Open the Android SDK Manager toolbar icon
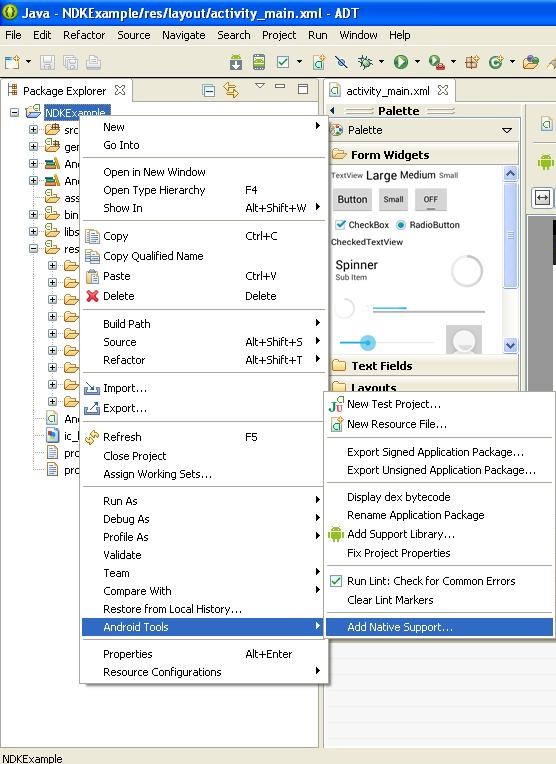Image resolution: width=556 pixels, height=764 pixels. (x=236, y=62)
